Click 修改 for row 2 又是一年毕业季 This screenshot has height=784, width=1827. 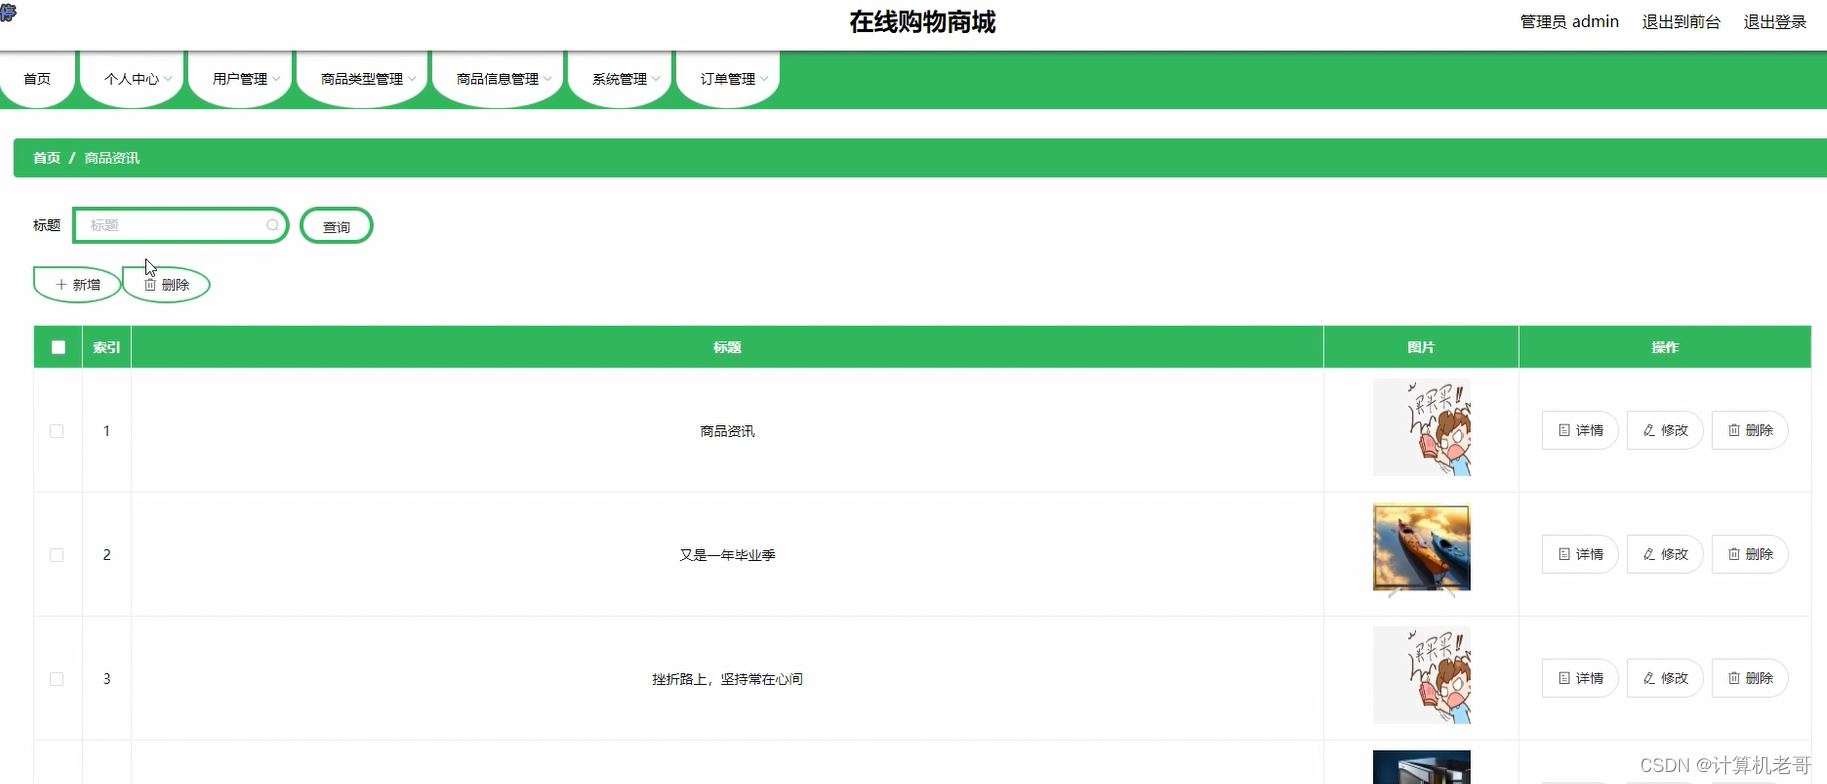(1665, 554)
